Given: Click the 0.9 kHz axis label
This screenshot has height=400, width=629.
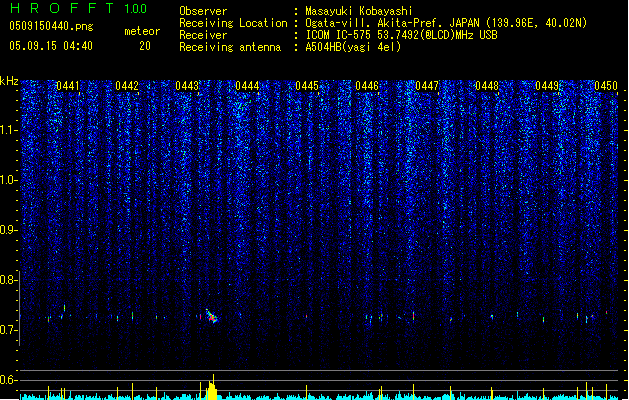Looking at the screenshot, I should (9, 230).
